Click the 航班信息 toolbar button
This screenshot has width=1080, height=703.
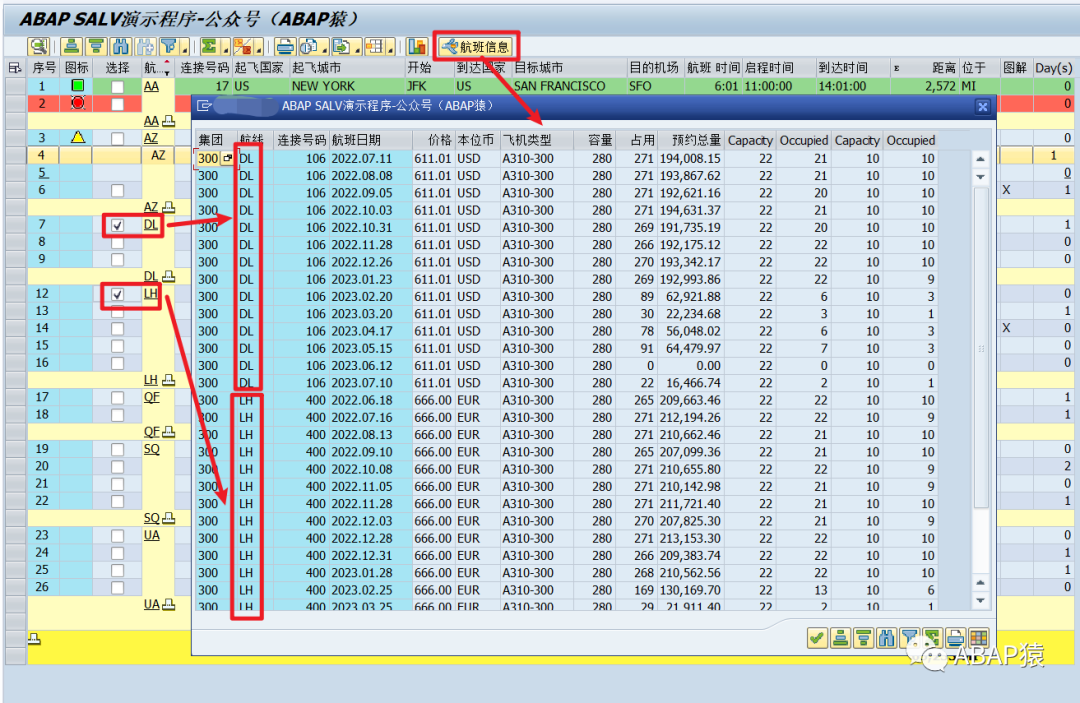476,47
